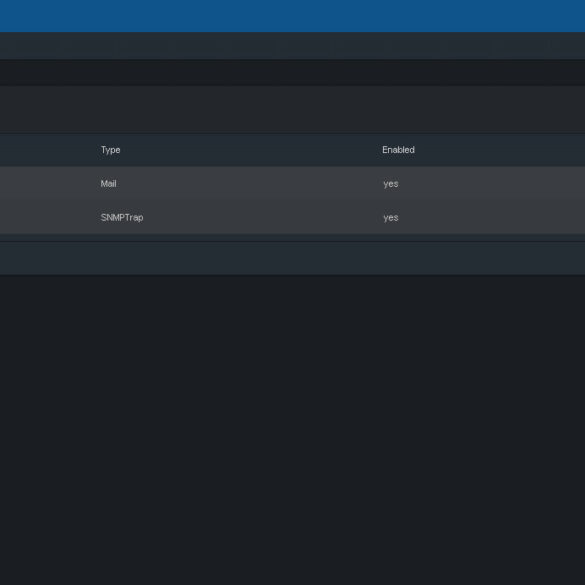Image resolution: width=585 pixels, height=585 pixels.
Task: Select the Type column header
Action: [110, 150]
